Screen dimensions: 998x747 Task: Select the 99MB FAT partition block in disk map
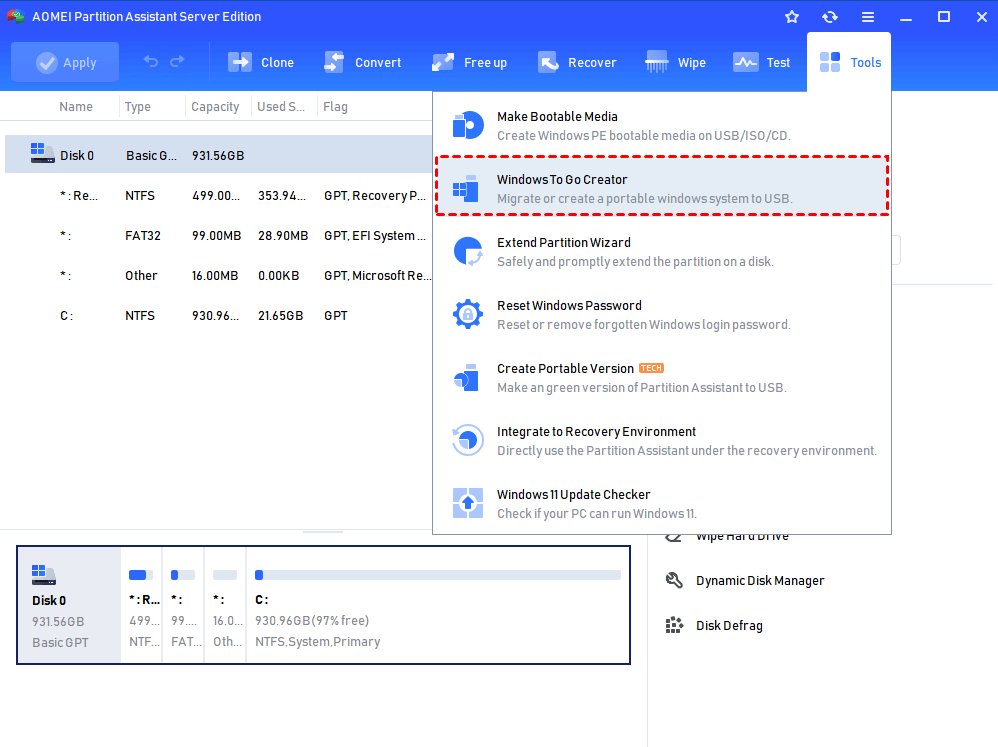pyautogui.click(x=184, y=605)
